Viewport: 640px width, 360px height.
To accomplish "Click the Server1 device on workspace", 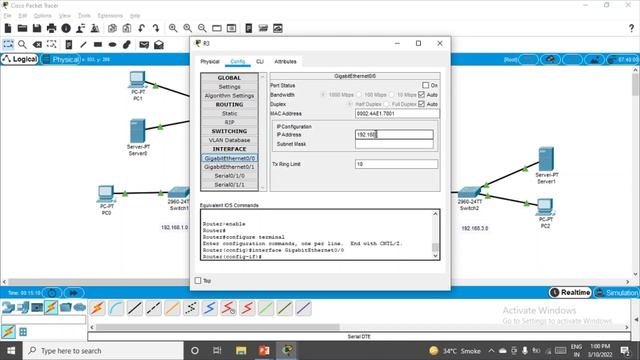I will (546, 159).
